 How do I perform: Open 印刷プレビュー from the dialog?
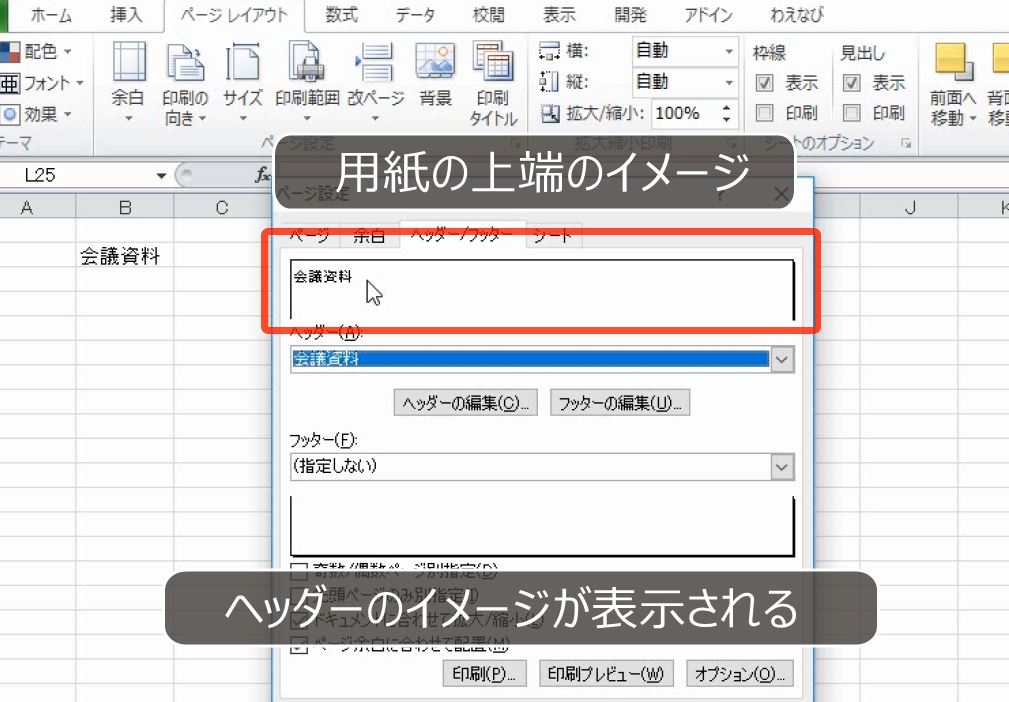[604, 673]
